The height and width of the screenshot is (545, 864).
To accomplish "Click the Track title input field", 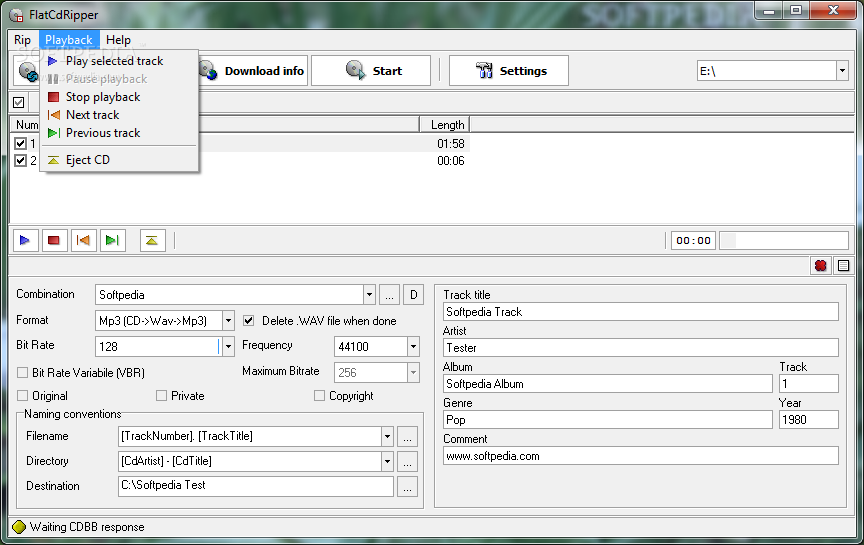I will coord(641,312).
